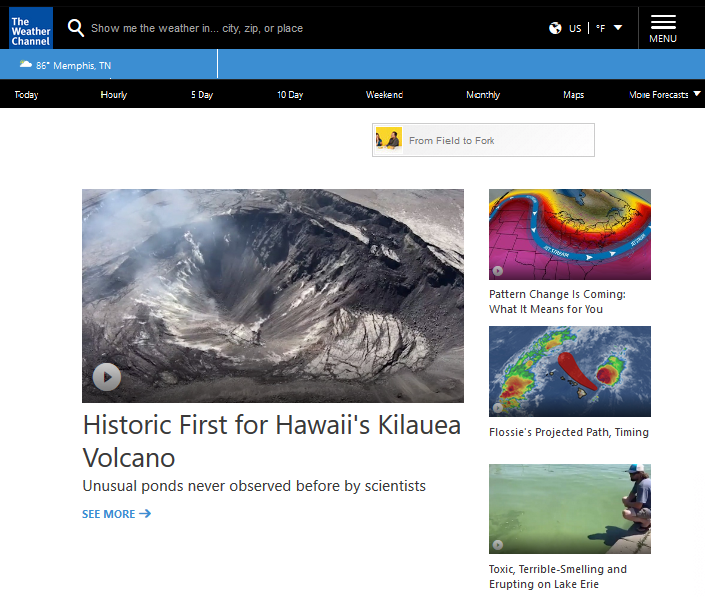The height and width of the screenshot is (597, 705).
Task: Play the Kilauea volcano video
Action: (107, 377)
